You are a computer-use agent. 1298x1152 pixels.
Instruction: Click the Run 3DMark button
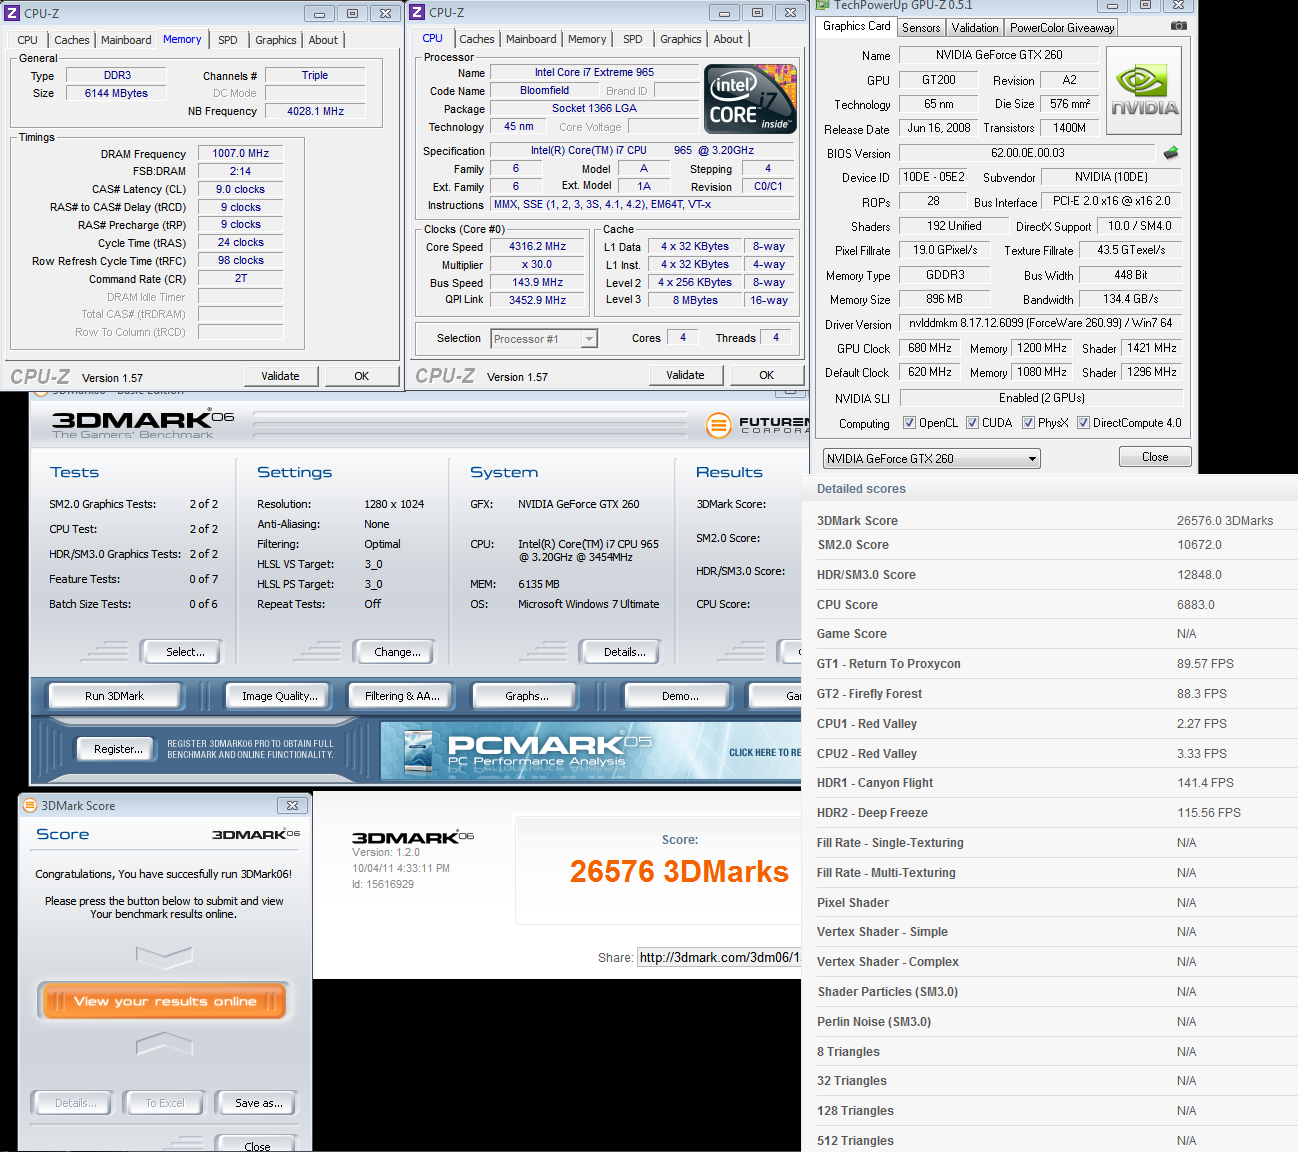[x=114, y=696]
